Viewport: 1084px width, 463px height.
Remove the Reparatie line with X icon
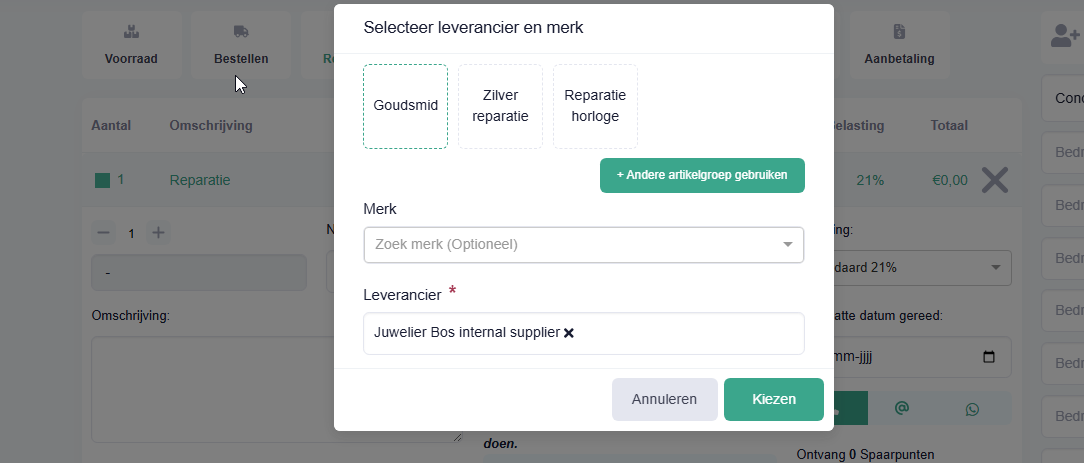pos(995,180)
